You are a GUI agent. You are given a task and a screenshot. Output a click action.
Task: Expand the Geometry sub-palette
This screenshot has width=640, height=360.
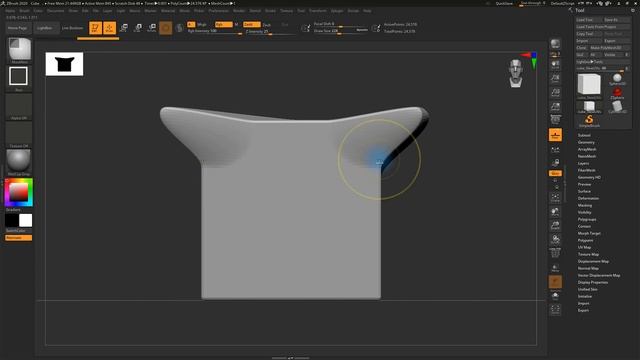pos(586,142)
